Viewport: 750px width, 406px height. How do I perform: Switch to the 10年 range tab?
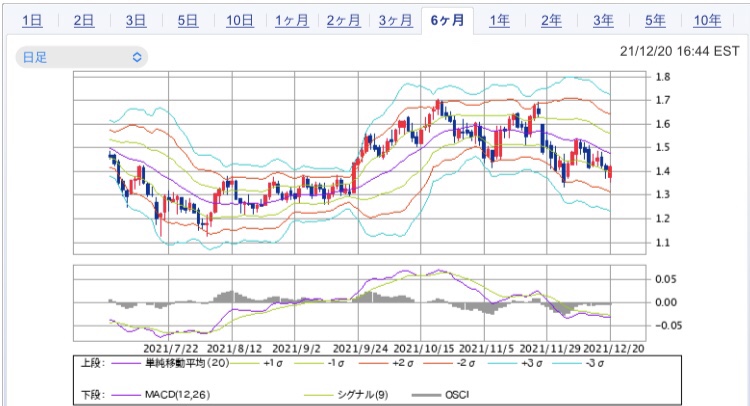tap(707, 20)
